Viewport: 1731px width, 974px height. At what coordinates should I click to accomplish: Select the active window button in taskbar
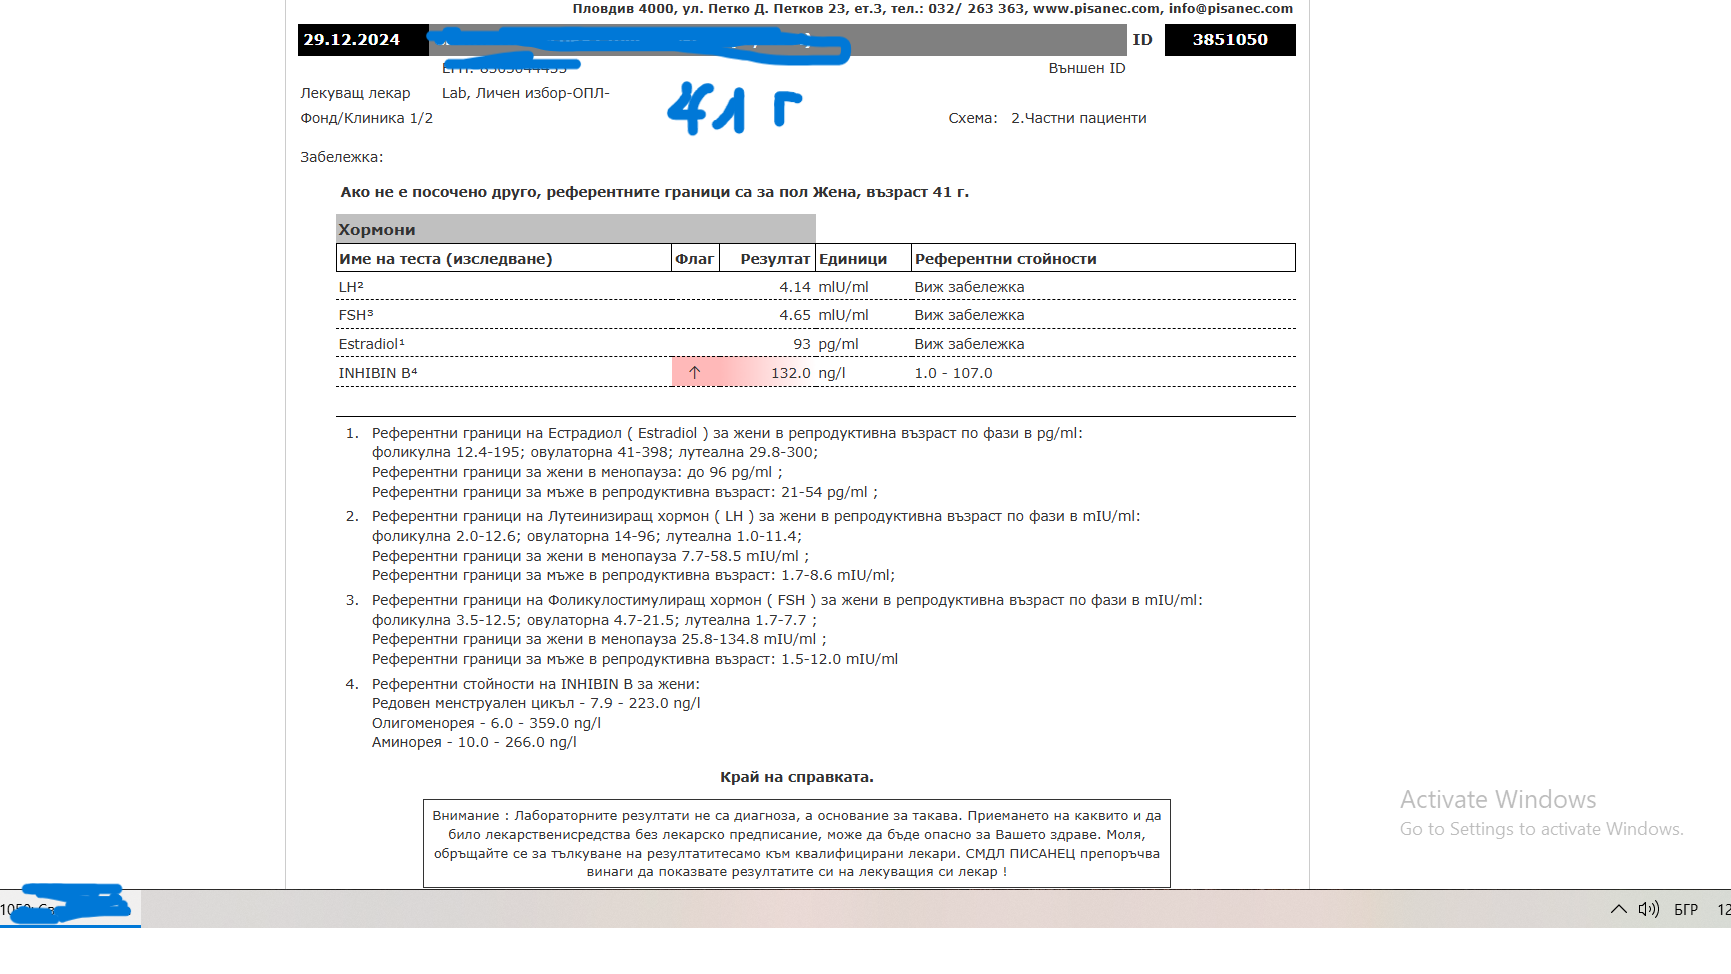click(70, 908)
